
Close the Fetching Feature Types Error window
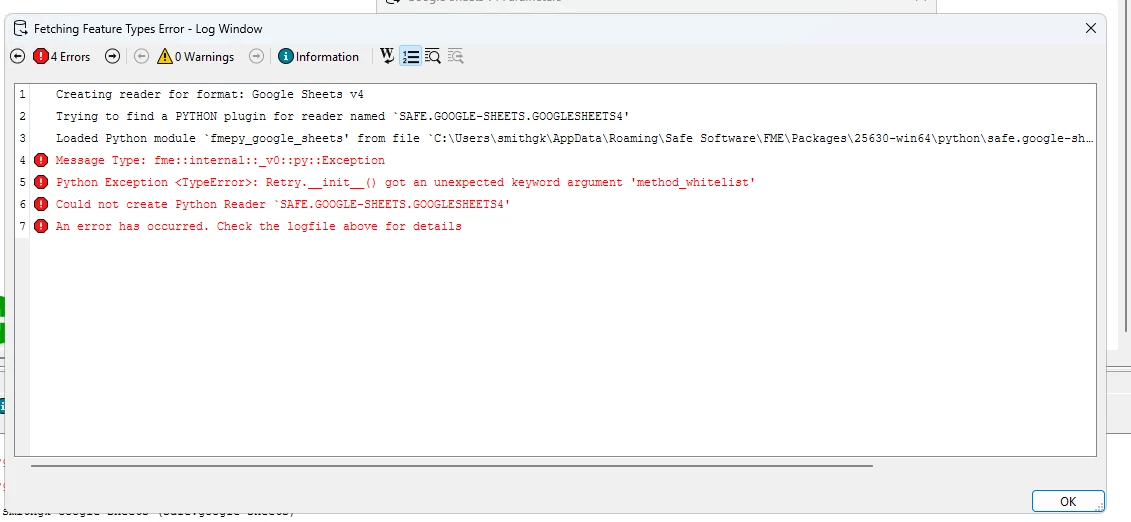[1091, 29]
